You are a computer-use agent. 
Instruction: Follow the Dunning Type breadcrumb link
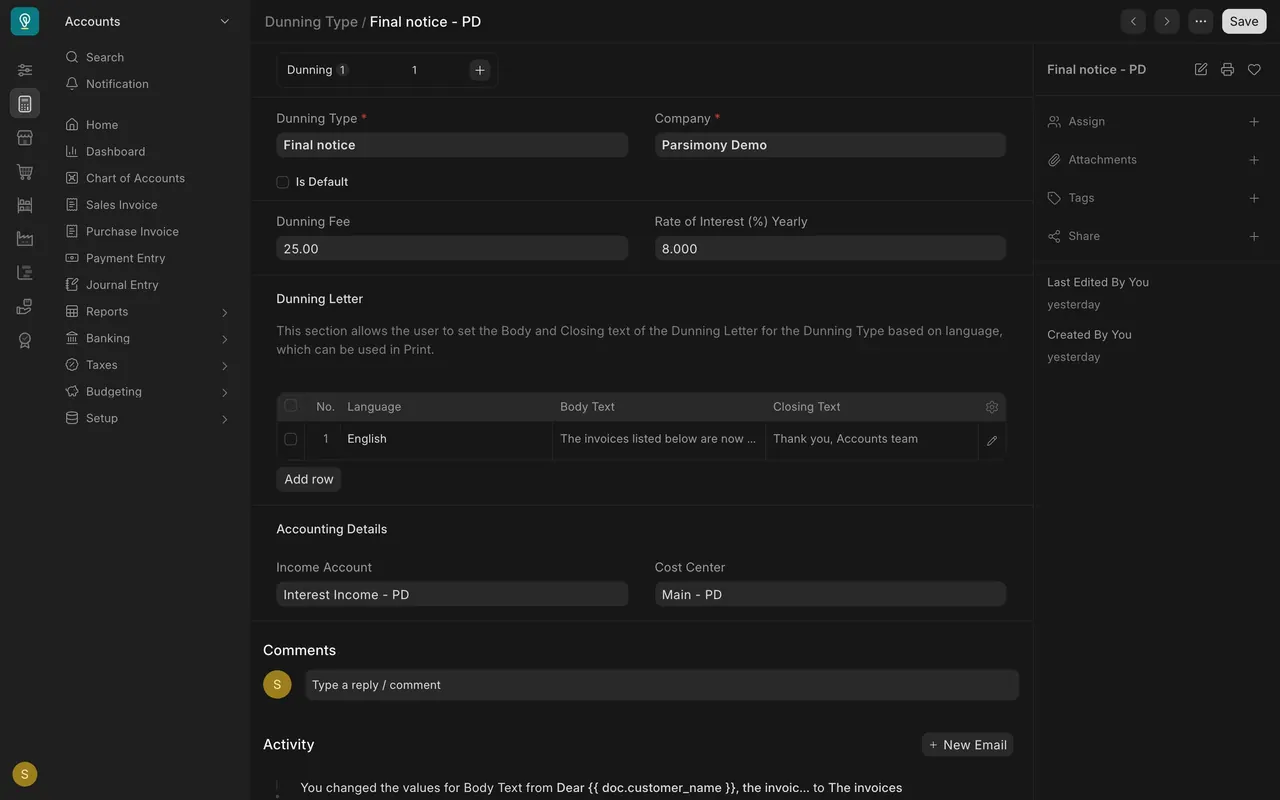click(311, 22)
